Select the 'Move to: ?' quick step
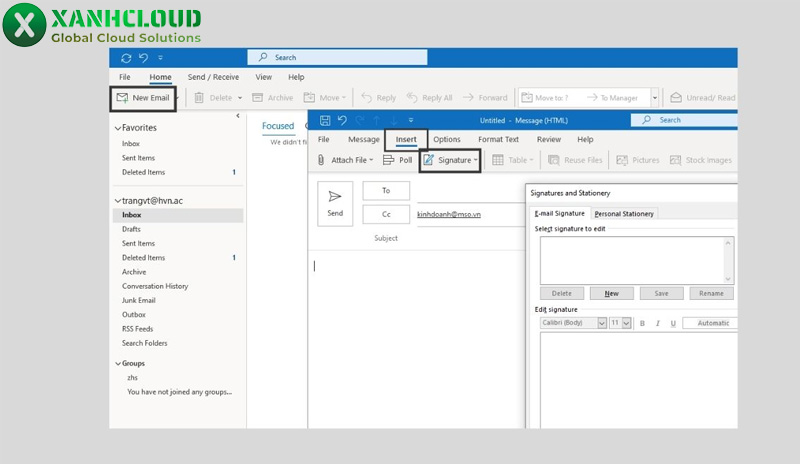 (x=545, y=97)
